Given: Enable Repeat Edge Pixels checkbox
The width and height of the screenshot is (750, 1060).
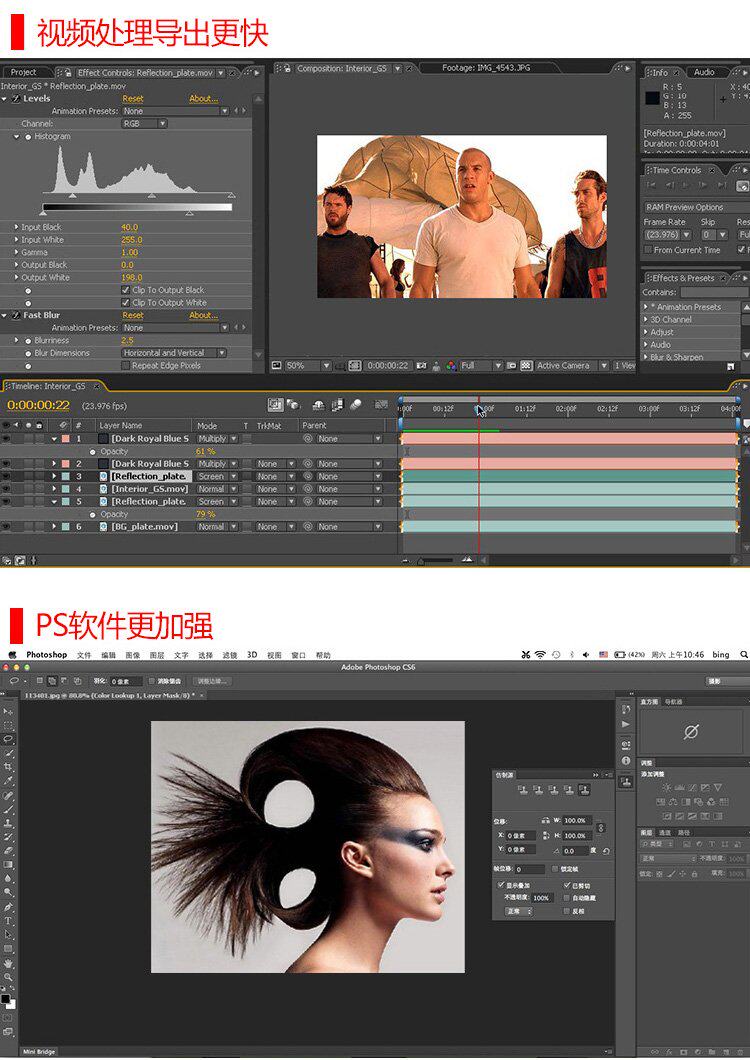Looking at the screenshot, I should pos(125,366).
